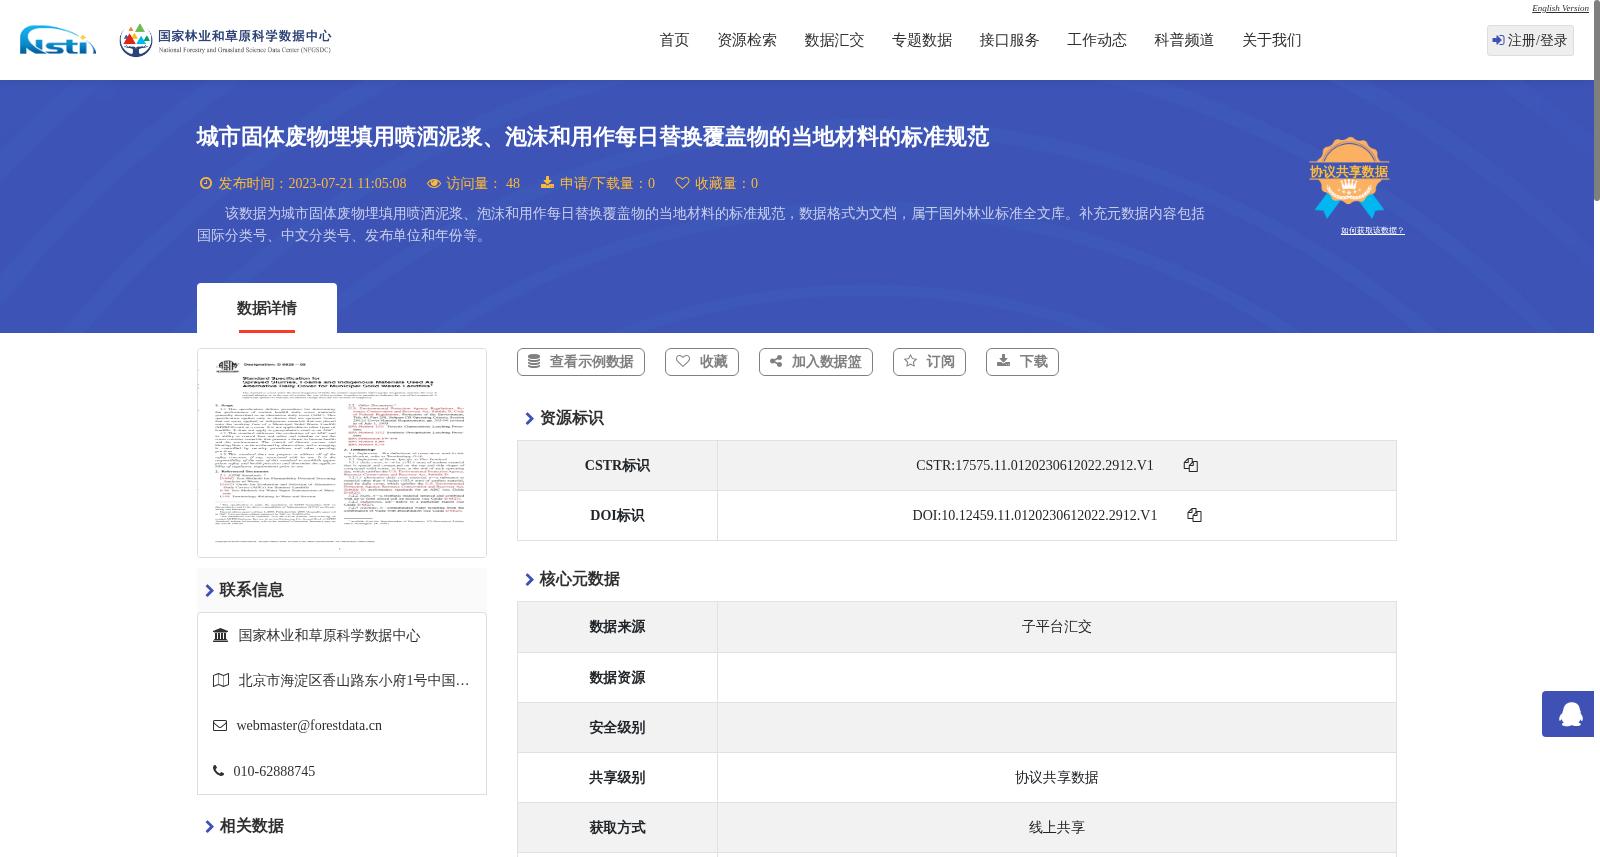Go to 关于我们 page
The width and height of the screenshot is (1600, 857).
pos(1272,40)
